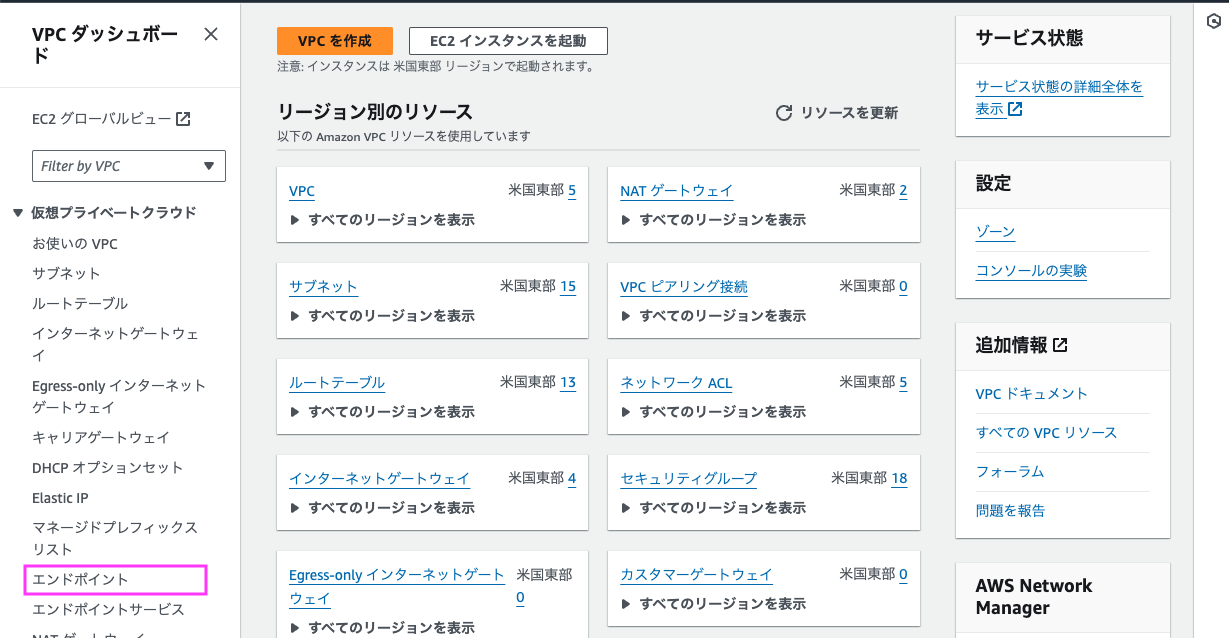The width and height of the screenshot is (1229, 638).
Task: Open コンソールの実験 link
Action: (x=1031, y=270)
